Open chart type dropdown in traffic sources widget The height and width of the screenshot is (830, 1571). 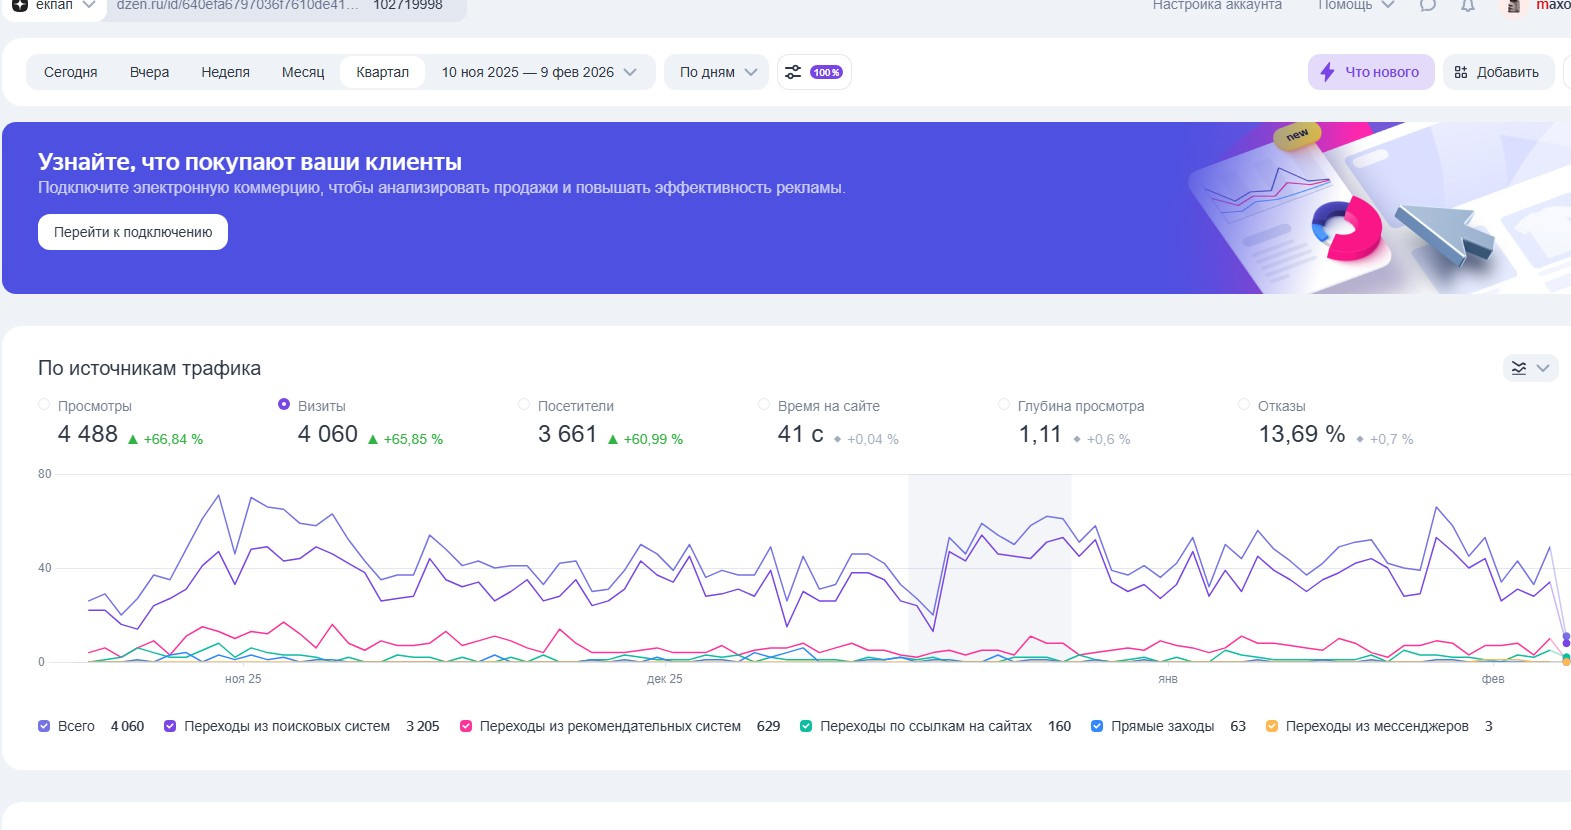[1530, 368]
